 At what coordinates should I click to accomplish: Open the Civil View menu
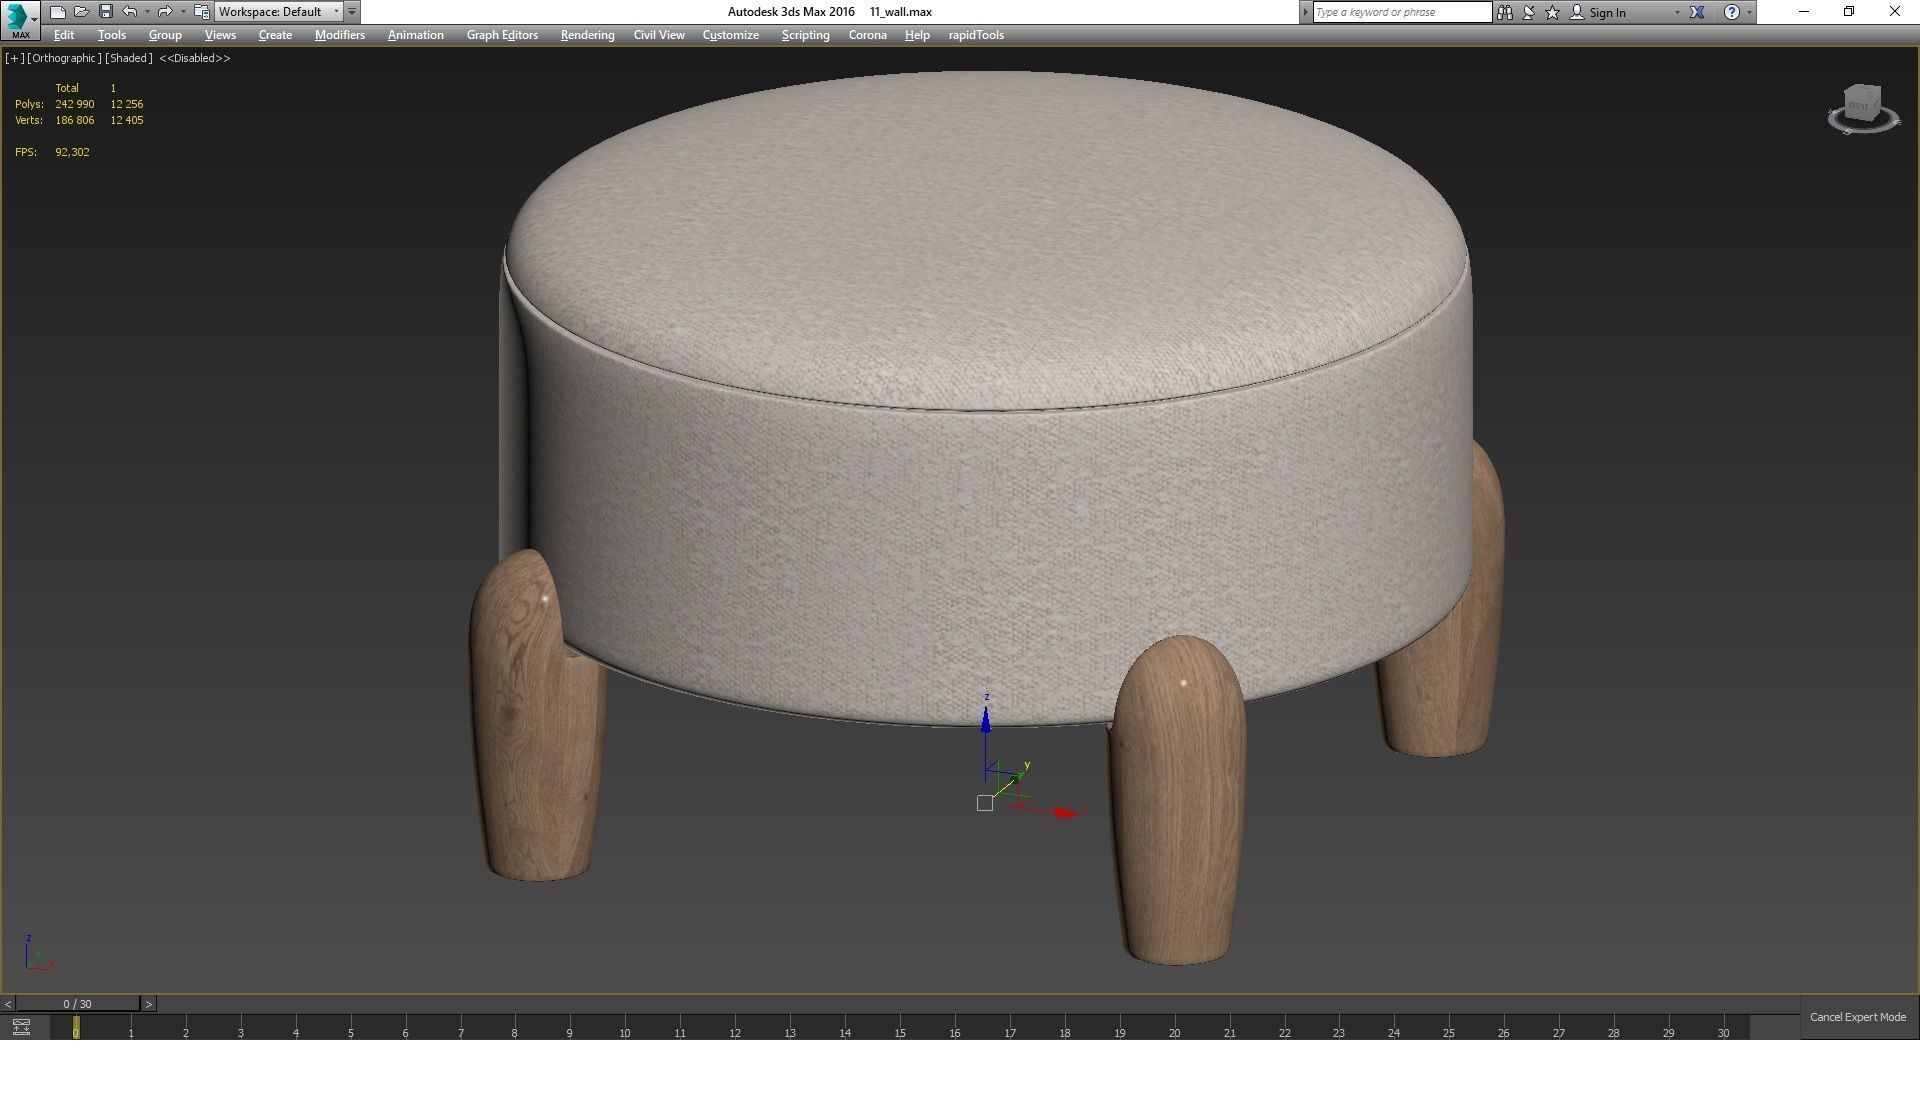659,35
